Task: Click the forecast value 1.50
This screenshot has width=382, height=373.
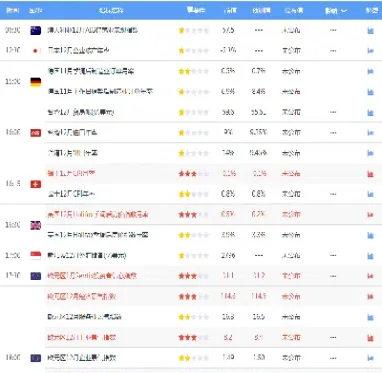Action: (259, 358)
